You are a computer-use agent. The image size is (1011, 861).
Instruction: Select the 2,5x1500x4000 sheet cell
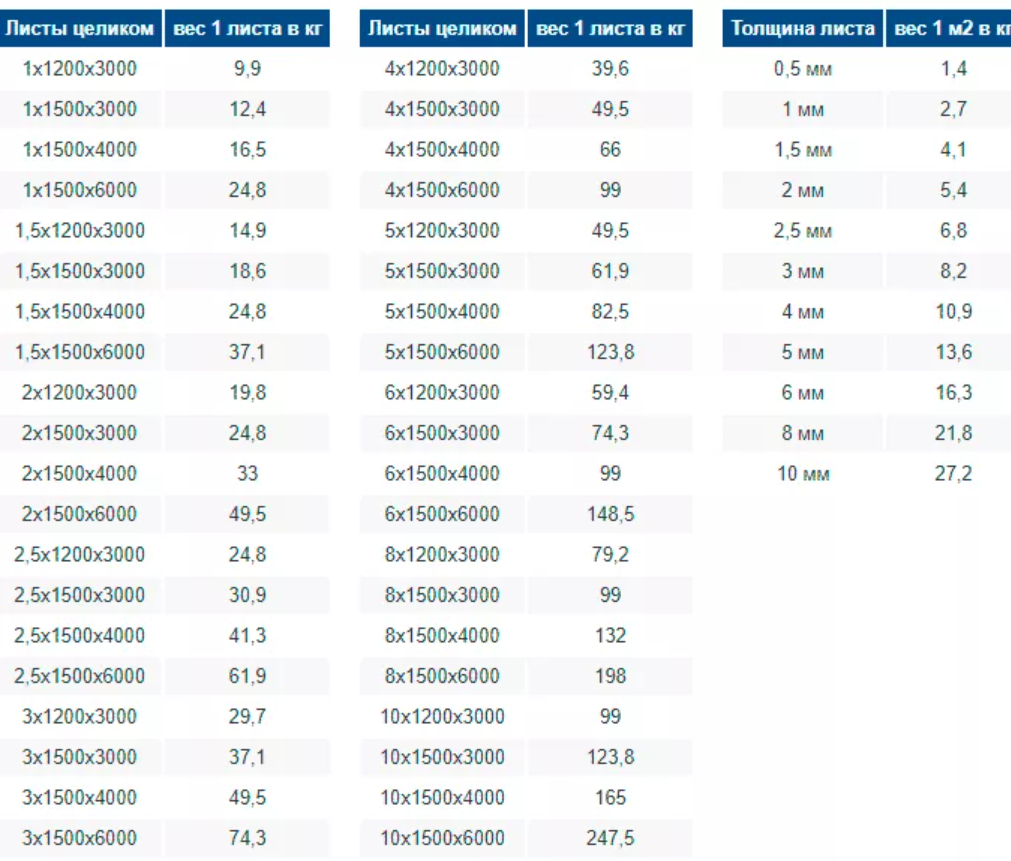pyautogui.click(x=80, y=635)
